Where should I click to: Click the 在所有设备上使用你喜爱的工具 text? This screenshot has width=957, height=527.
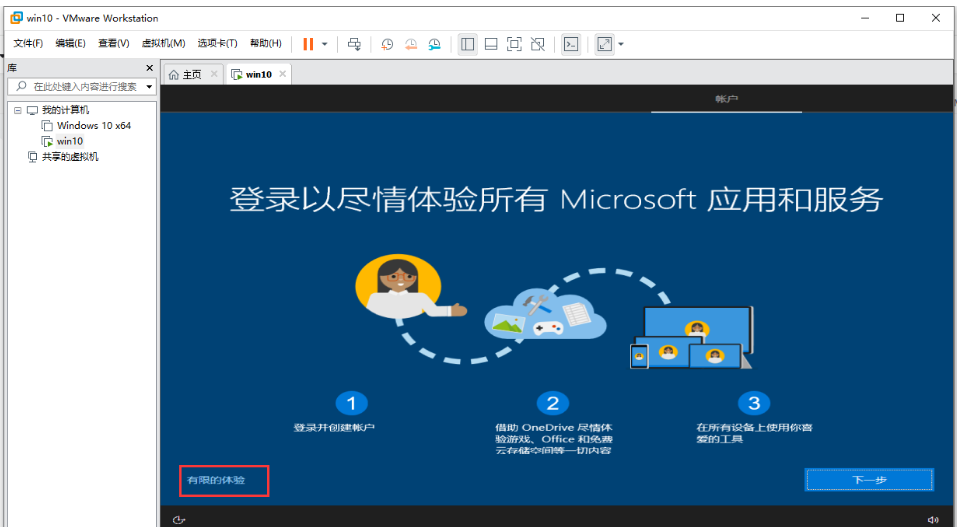coord(754,433)
